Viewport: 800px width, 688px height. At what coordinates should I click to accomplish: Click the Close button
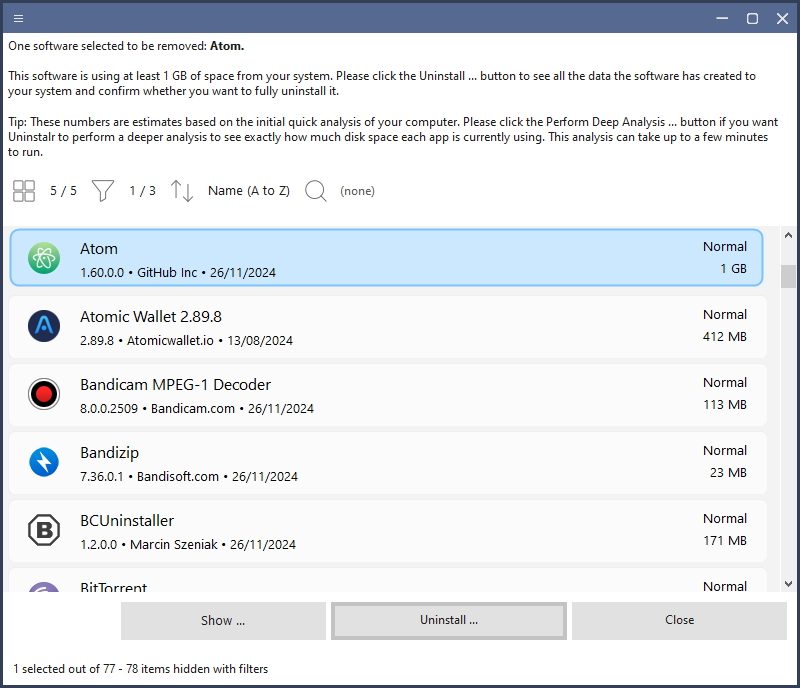pos(679,621)
